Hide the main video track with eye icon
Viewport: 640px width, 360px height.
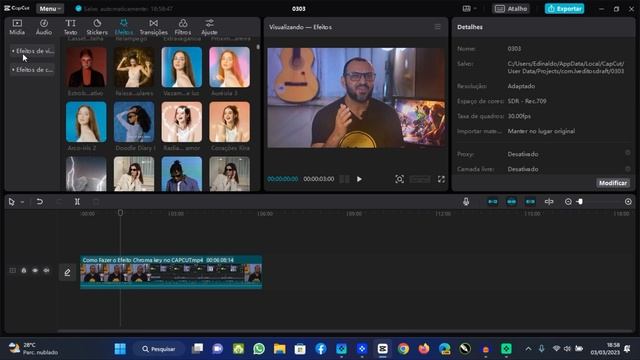35,270
